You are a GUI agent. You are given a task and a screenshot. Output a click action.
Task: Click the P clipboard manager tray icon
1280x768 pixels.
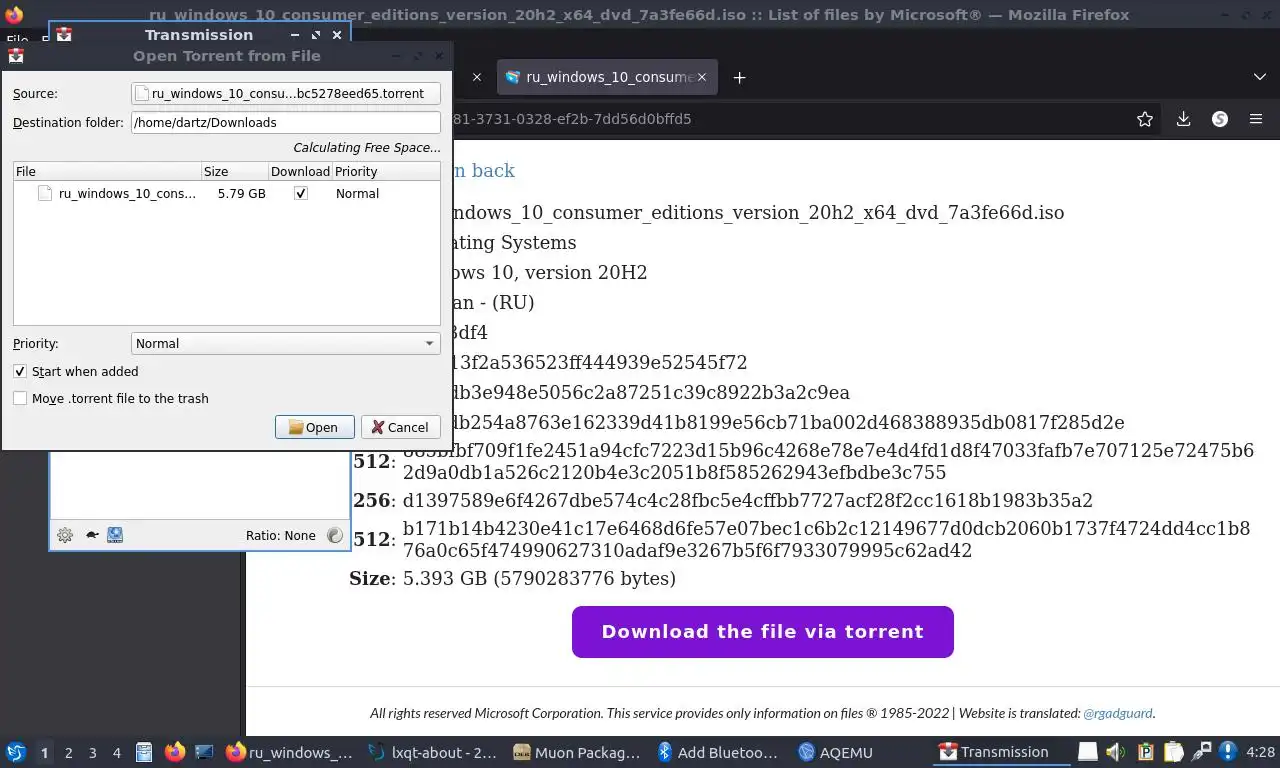coord(1146,752)
